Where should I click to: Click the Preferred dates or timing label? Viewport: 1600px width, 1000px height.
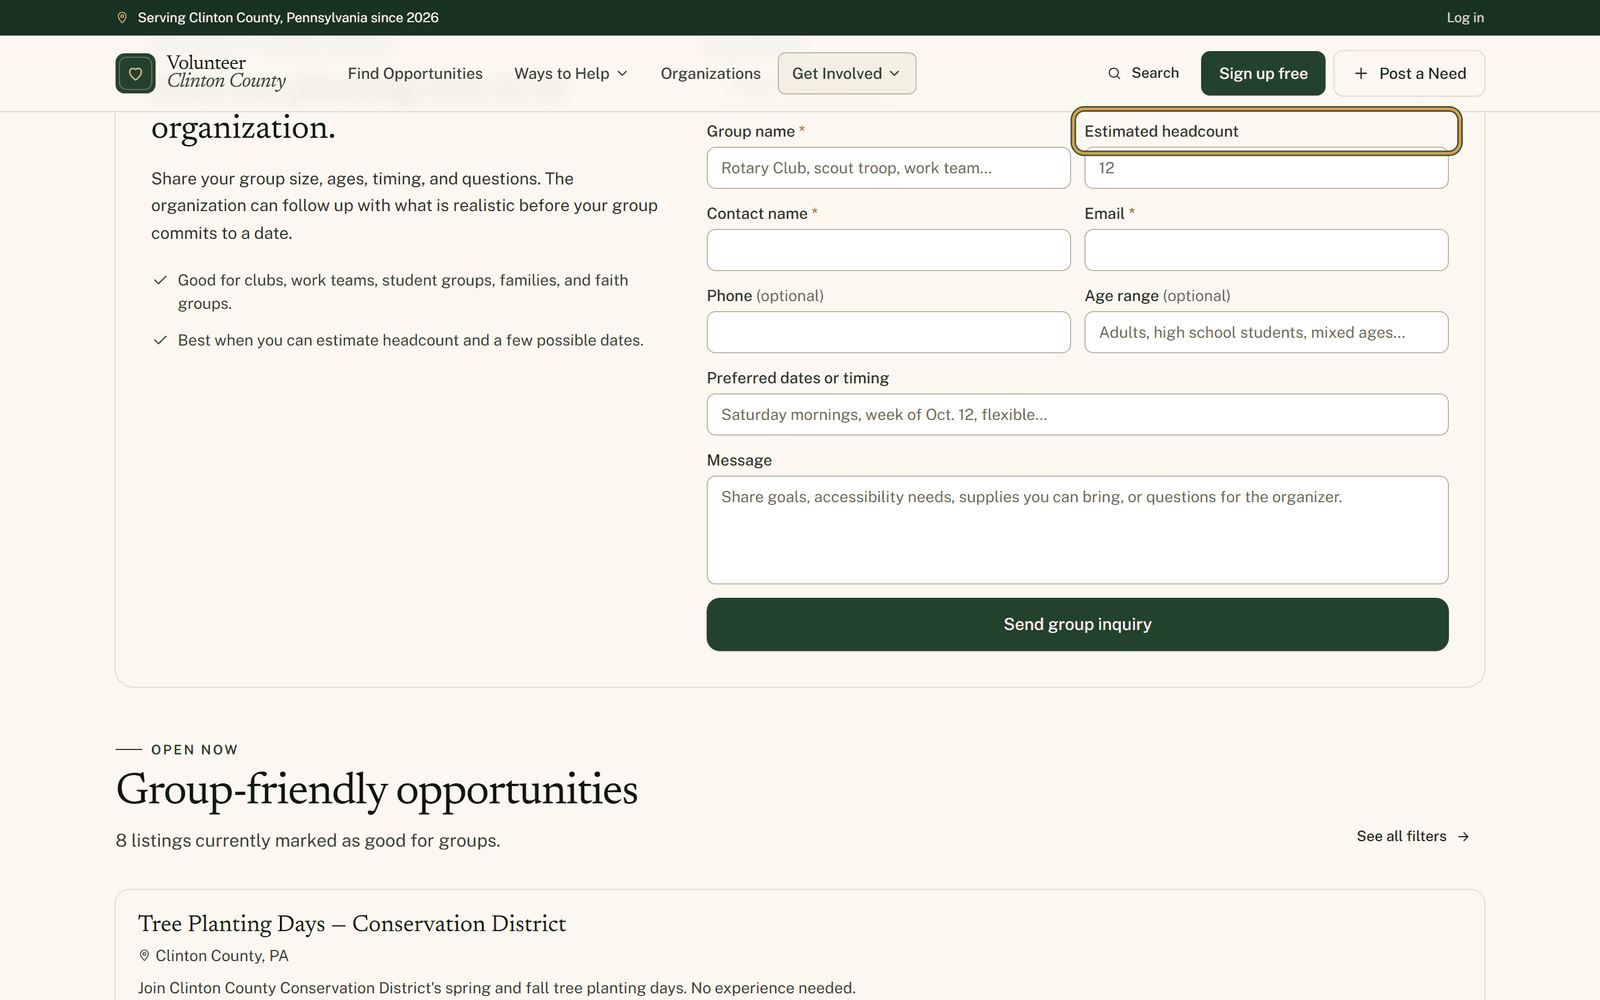798,378
